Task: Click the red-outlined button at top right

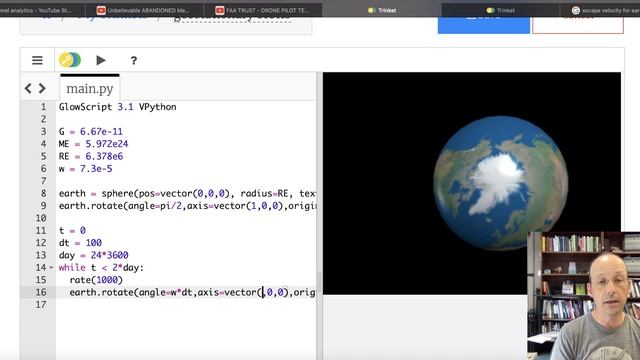Action: [x=578, y=25]
